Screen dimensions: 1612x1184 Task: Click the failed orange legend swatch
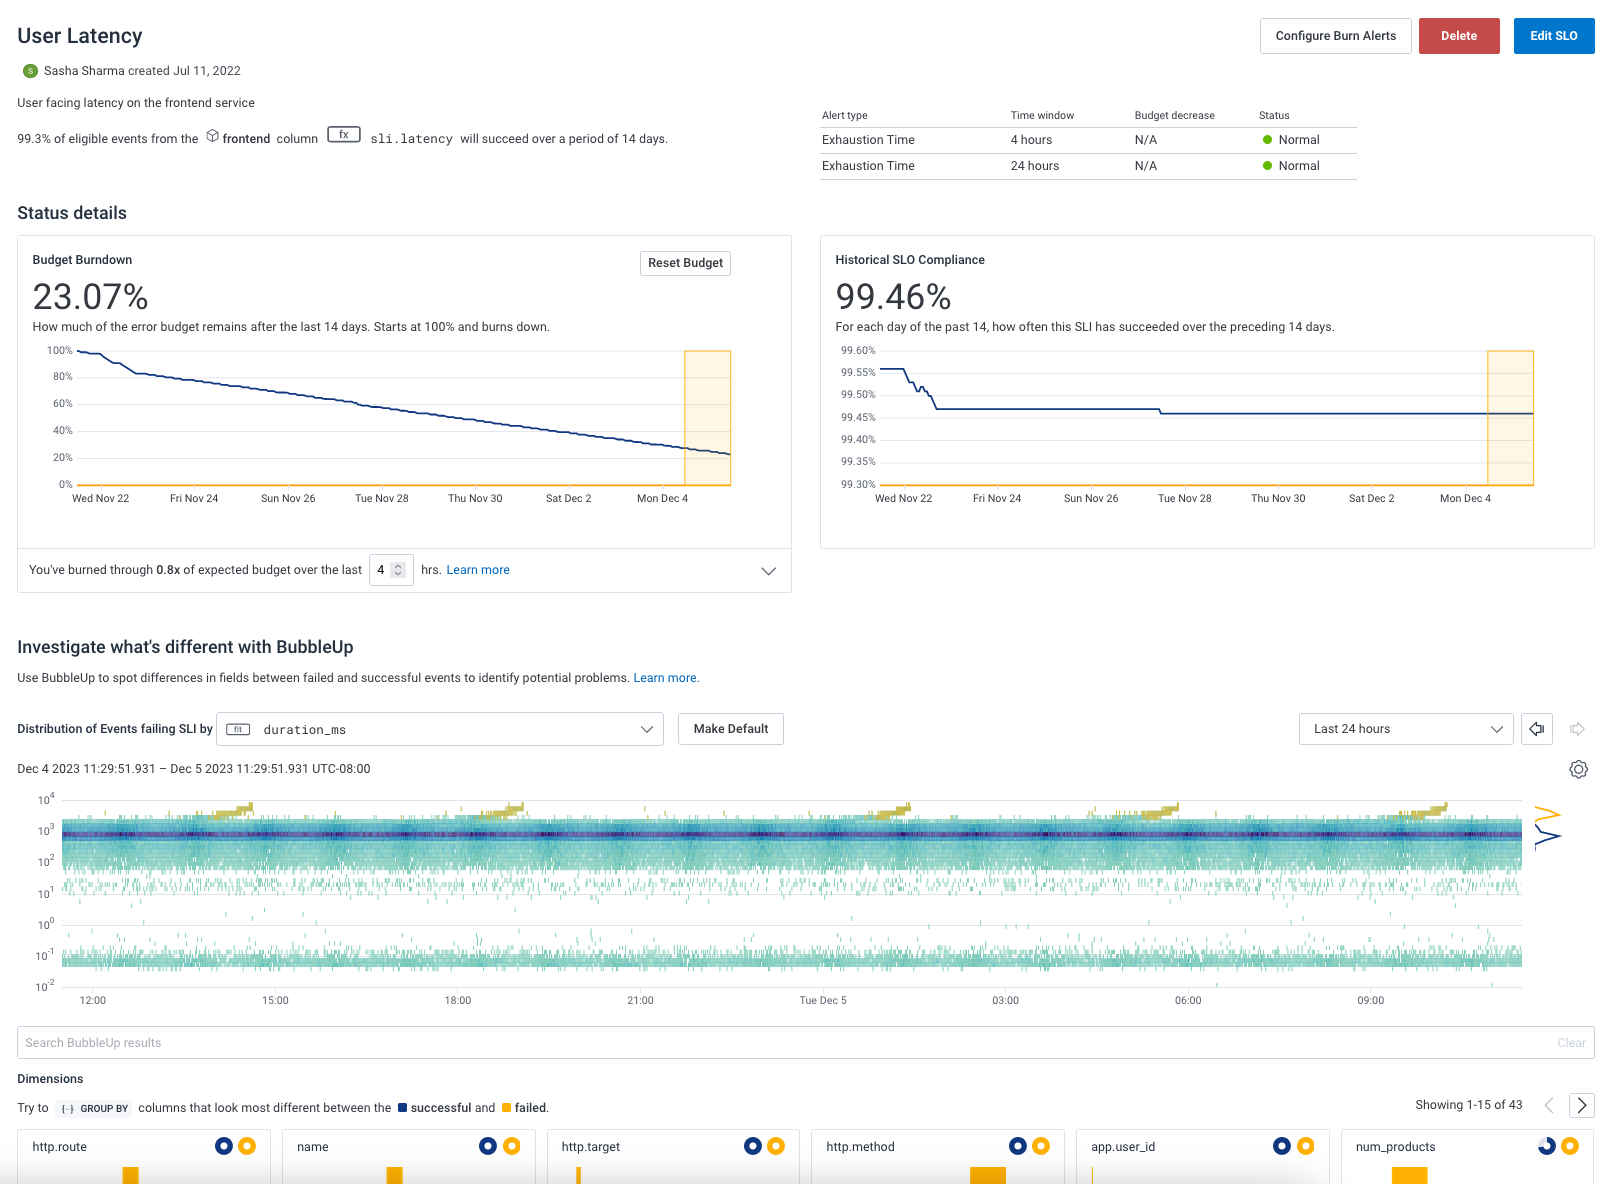click(506, 1108)
